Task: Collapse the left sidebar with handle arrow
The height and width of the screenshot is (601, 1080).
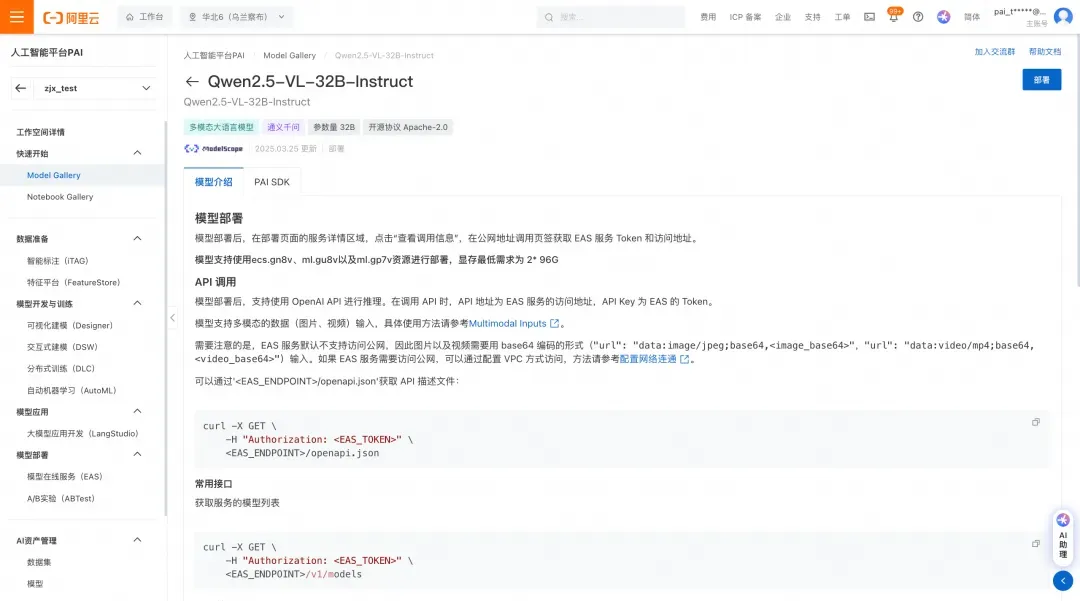Action: (172, 317)
